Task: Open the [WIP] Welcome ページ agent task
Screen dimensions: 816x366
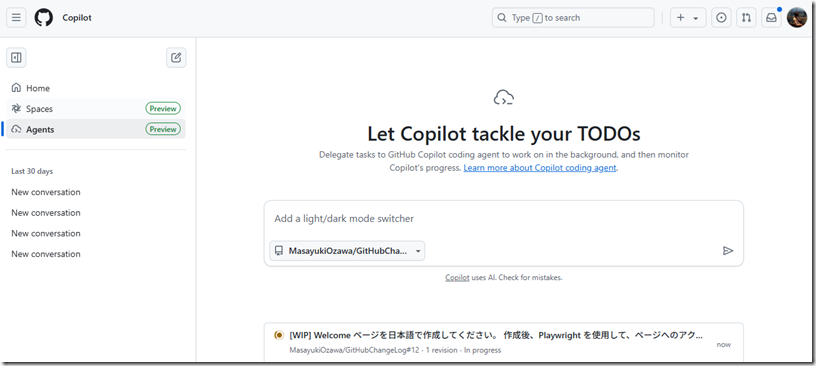Action: [x=496, y=335]
